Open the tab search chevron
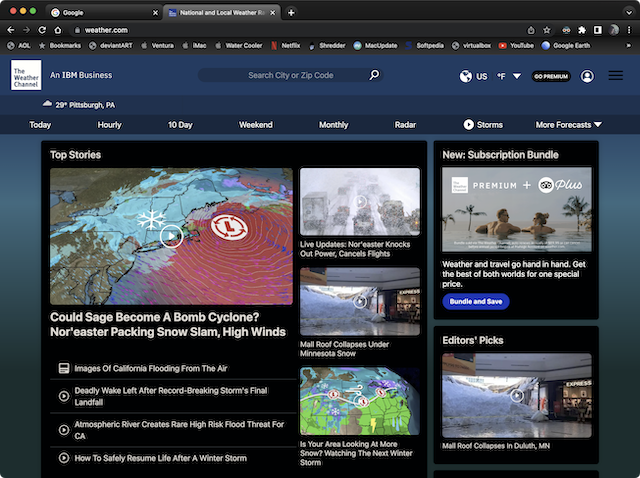 pyautogui.click(x=629, y=13)
